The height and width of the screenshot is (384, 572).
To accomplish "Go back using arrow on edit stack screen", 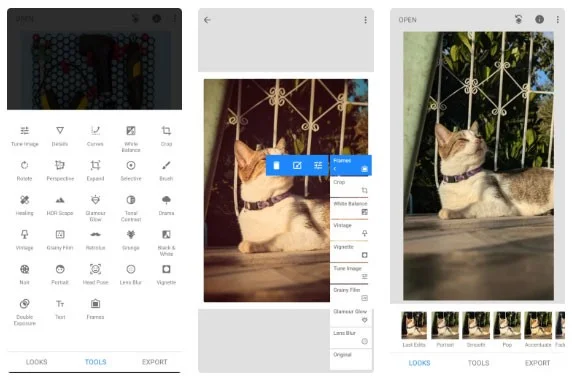I will pyautogui.click(x=207, y=20).
